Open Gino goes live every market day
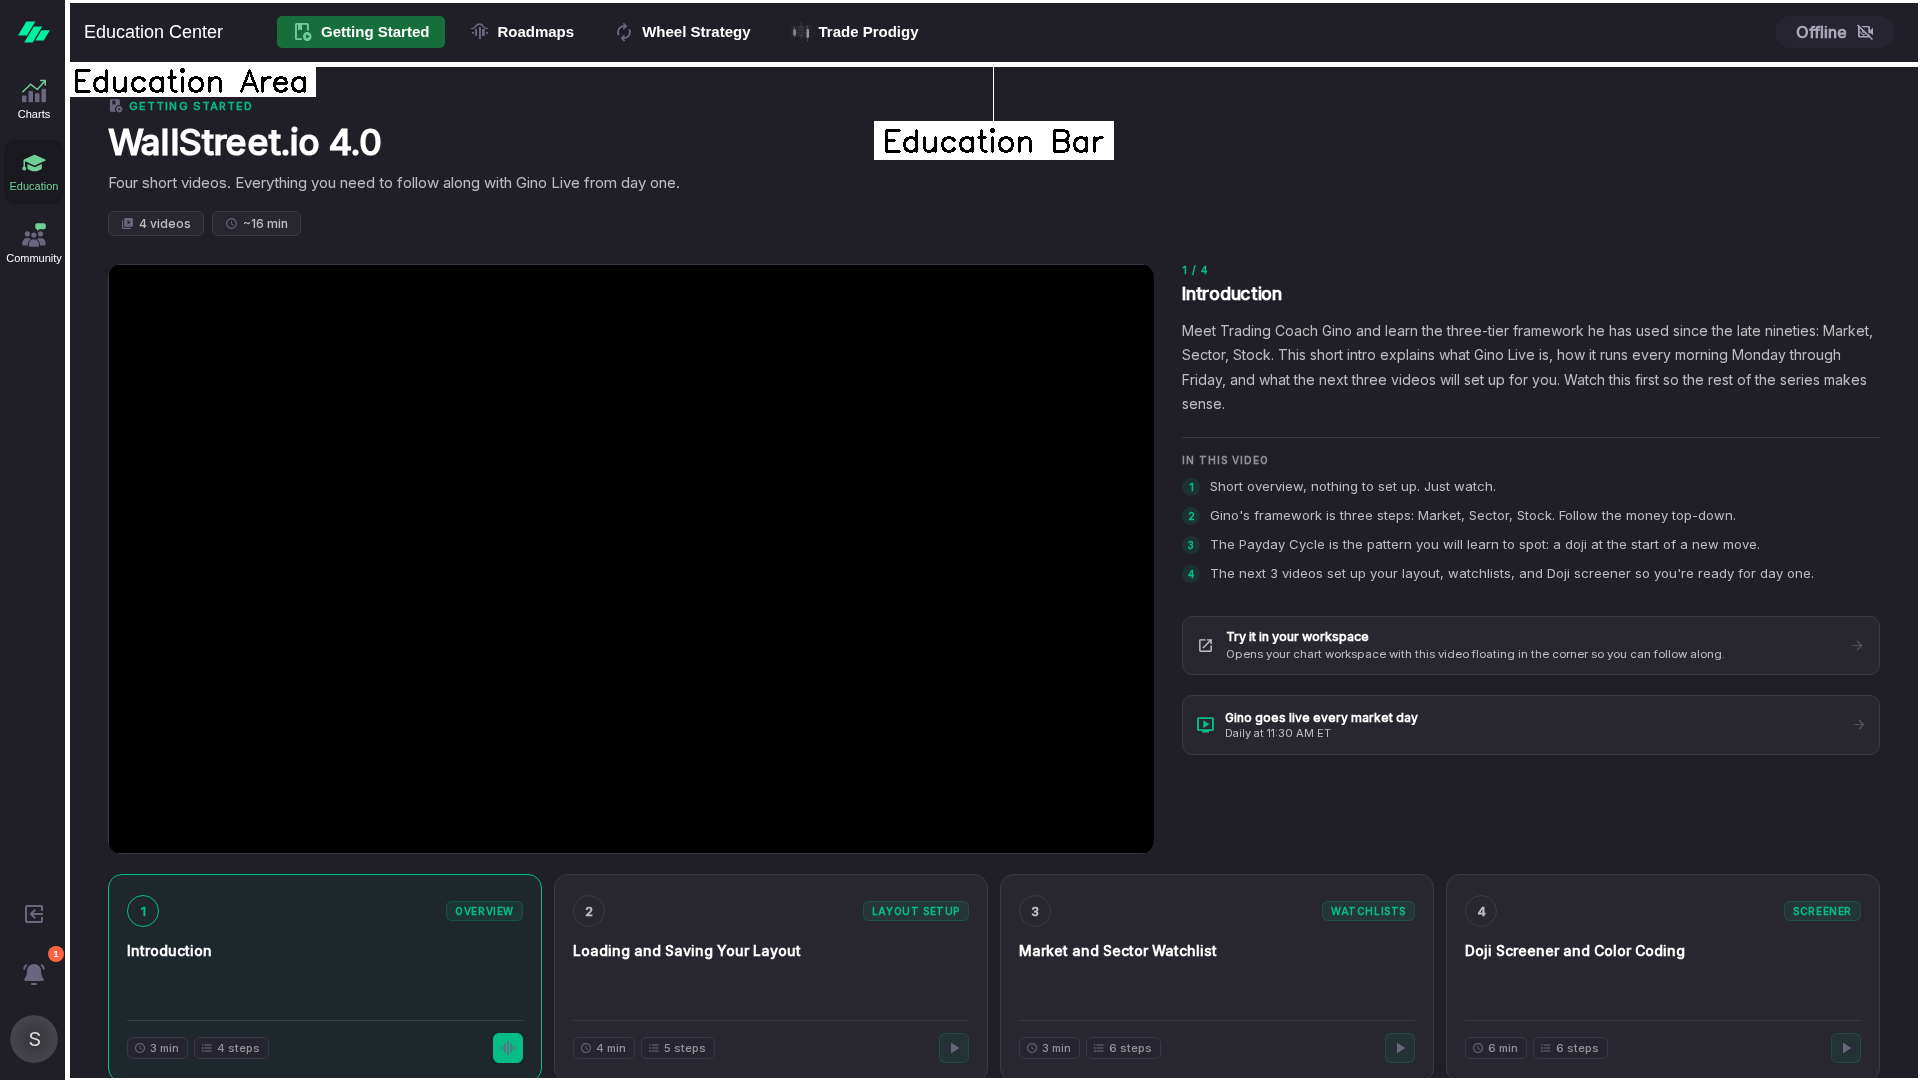This screenshot has height=1080, width=1920. (1530, 725)
